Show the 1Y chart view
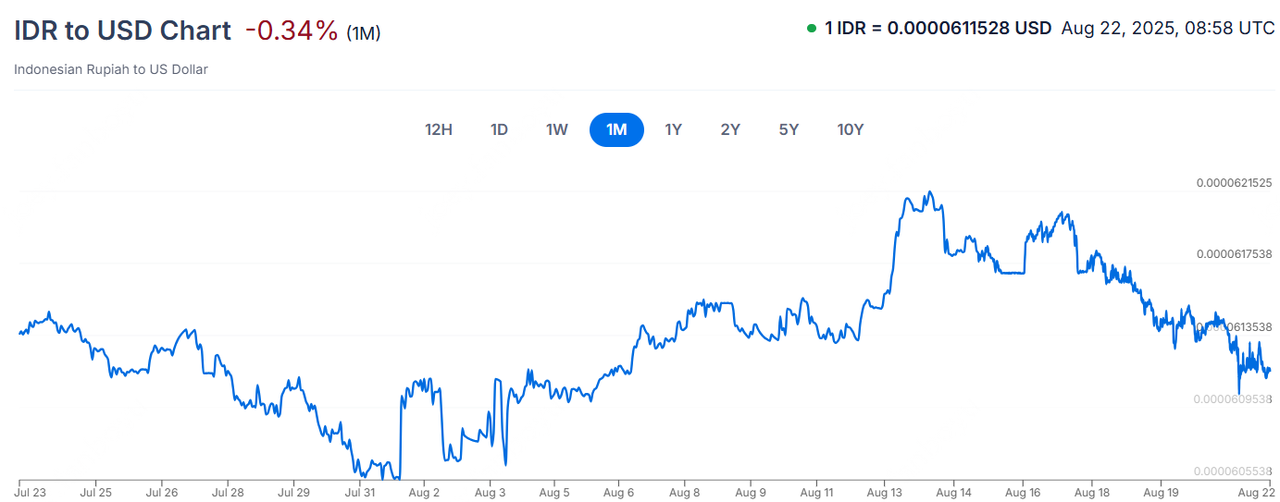 (673, 129)
